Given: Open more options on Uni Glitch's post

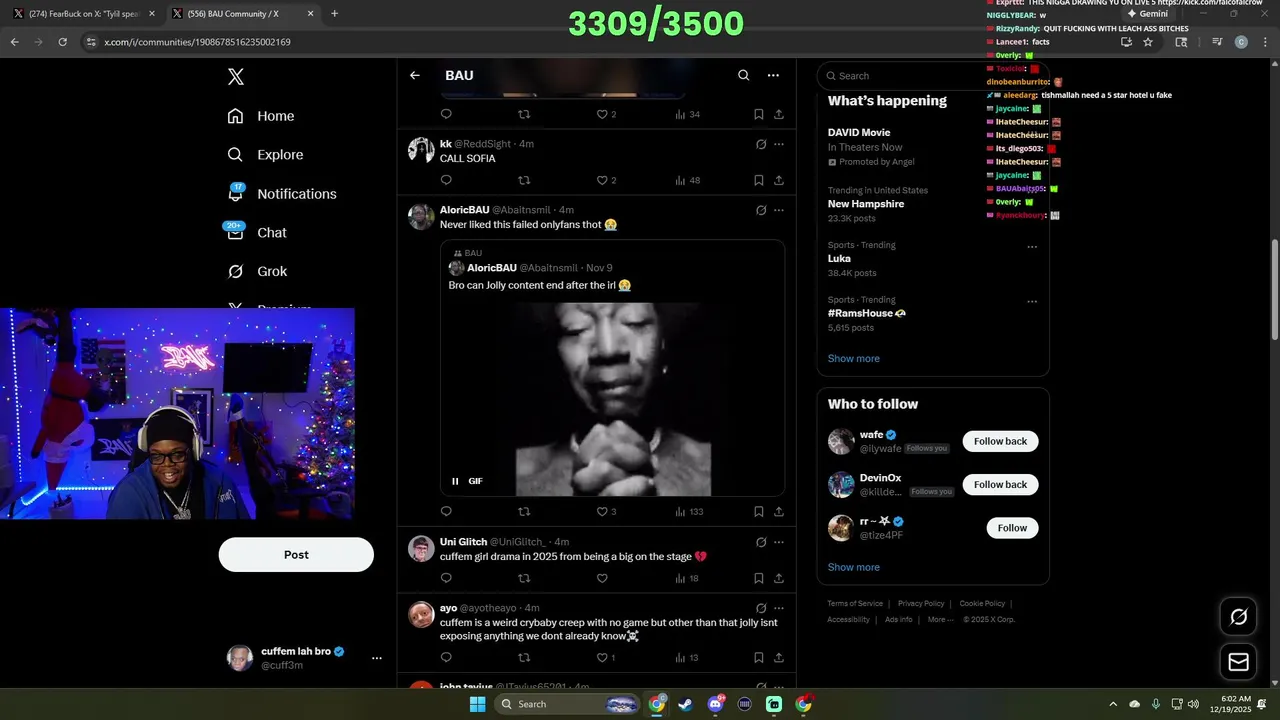Looking at the screenshot, I should pyautogui.click(x=779, y=542).
